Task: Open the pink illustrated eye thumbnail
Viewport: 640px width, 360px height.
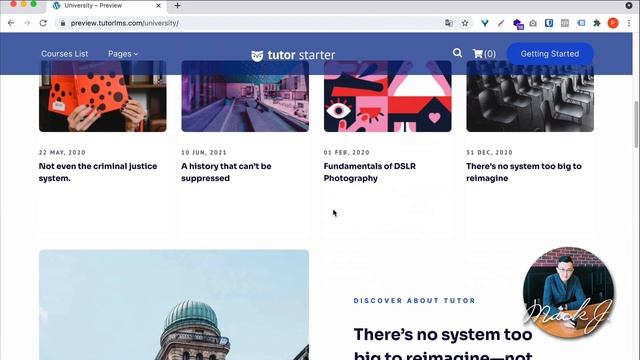Action: click(x=387, y=96)
